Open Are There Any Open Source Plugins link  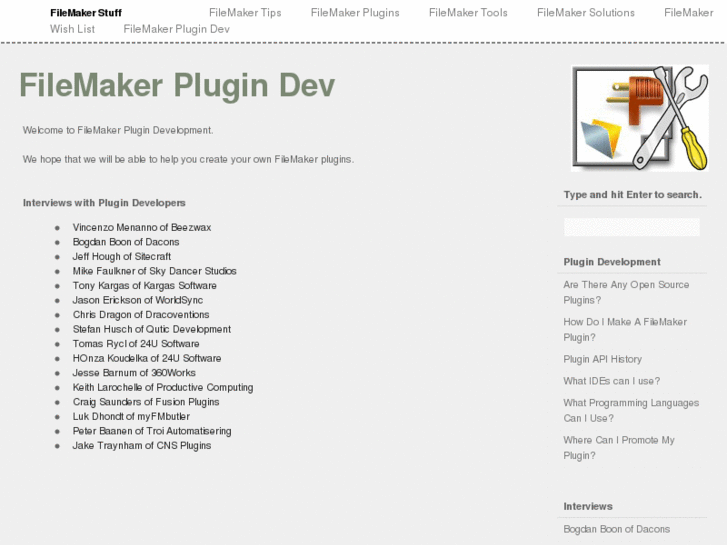pyautogui.click(x=626, y=292)
